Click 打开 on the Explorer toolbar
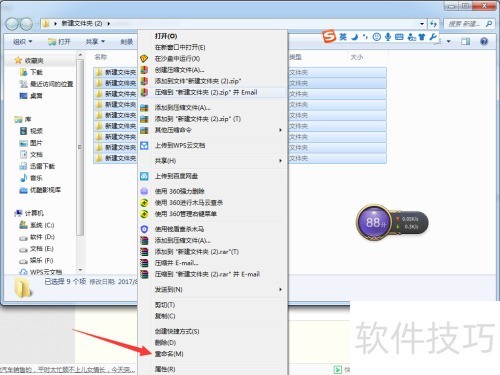The width and height of the screenshot is (500, 375). pyautogui.click(x=59, y=41)
